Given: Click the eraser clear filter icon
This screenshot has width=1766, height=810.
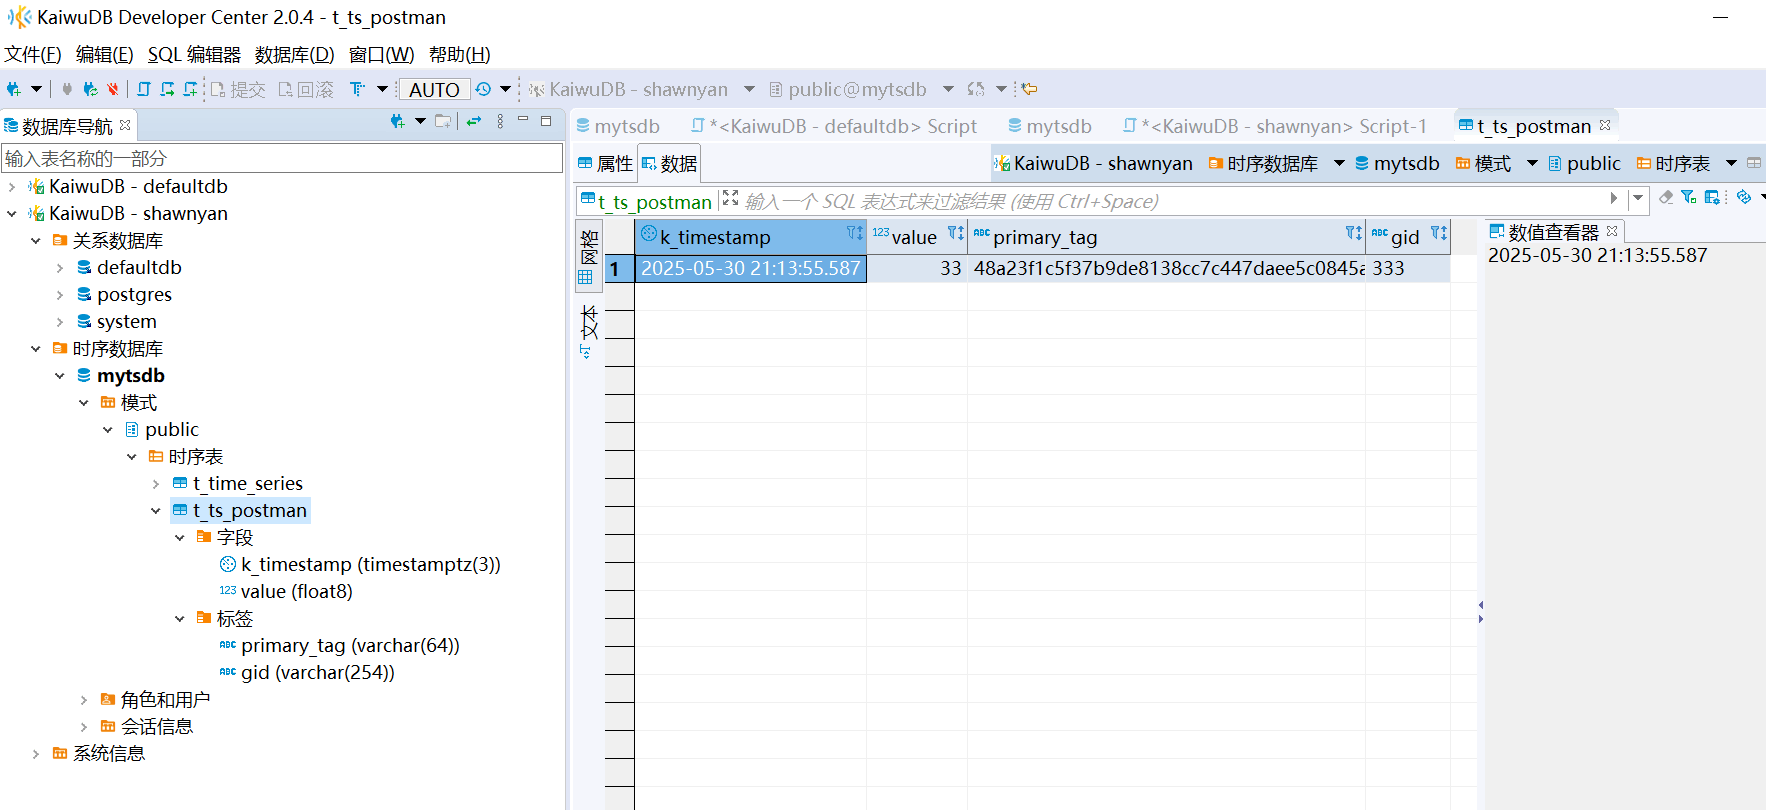Looking at the screenshot, I should coord(1666,198).
